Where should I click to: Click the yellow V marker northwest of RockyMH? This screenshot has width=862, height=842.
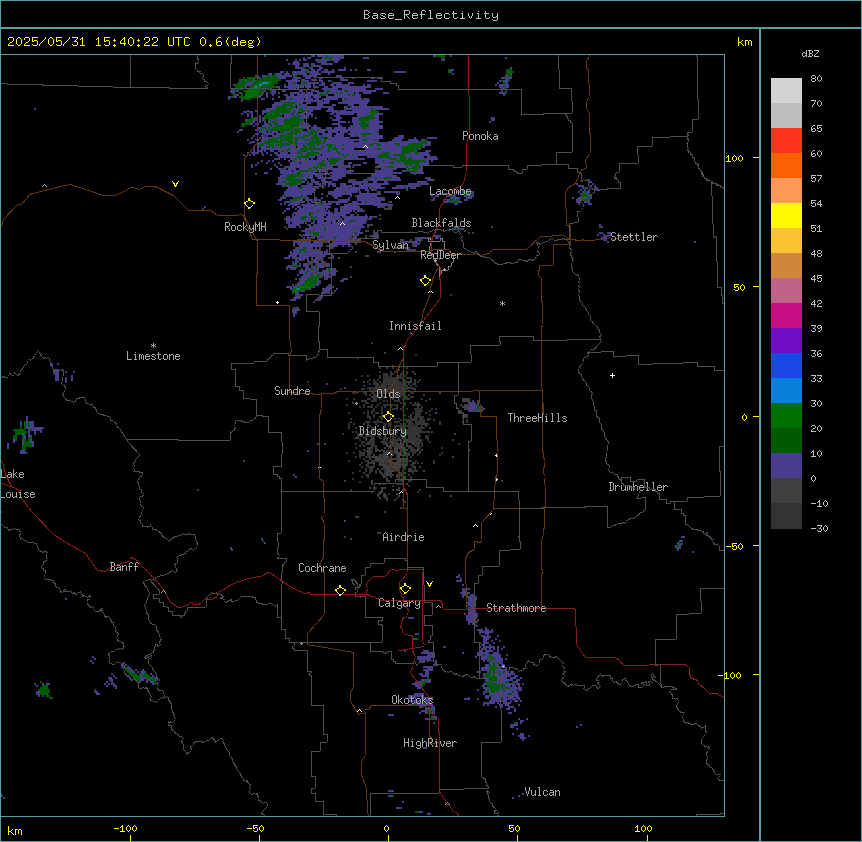[x=175, y=184]
